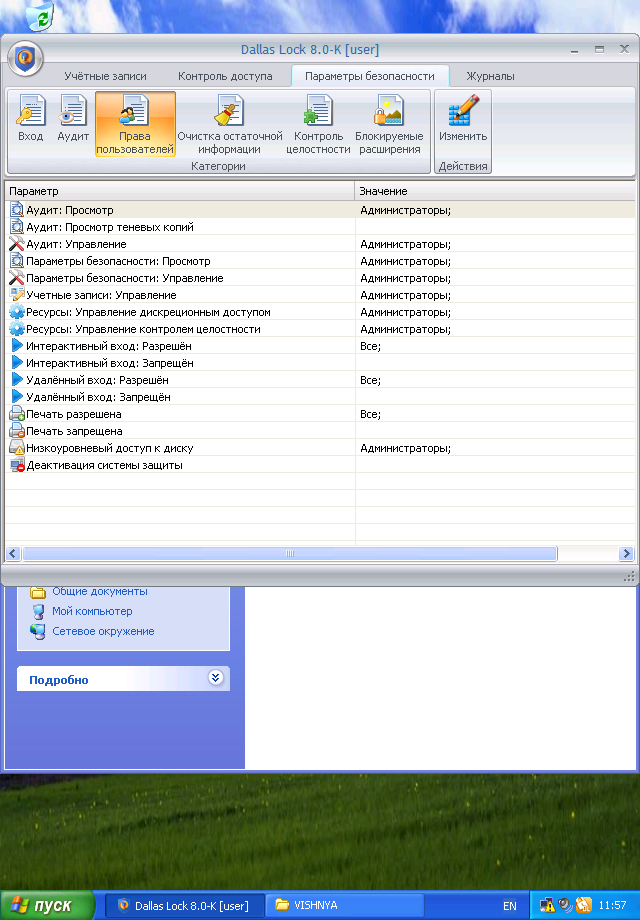Image resolution: width=640 pixels, height=920 pixels.
Task: Click the horizontal scrollbar left arrow
Action: point(13,553)
